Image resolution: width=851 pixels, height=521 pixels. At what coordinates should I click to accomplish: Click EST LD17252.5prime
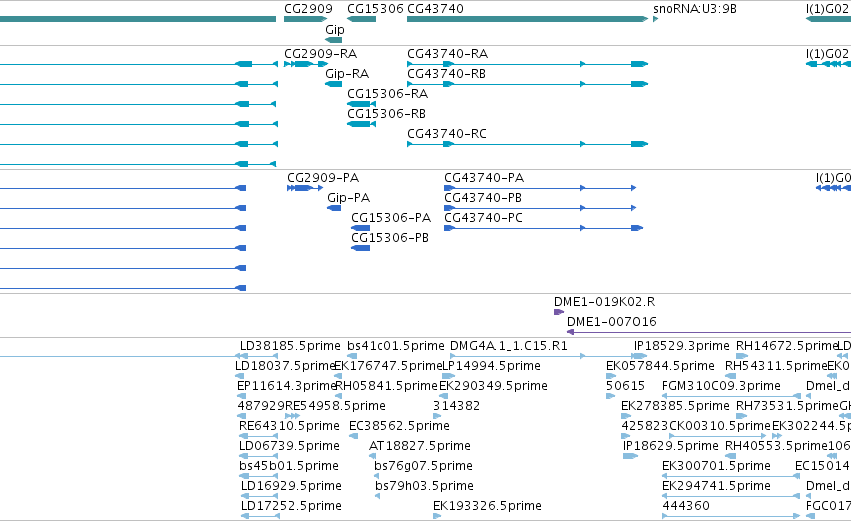[x=291, y=507]
